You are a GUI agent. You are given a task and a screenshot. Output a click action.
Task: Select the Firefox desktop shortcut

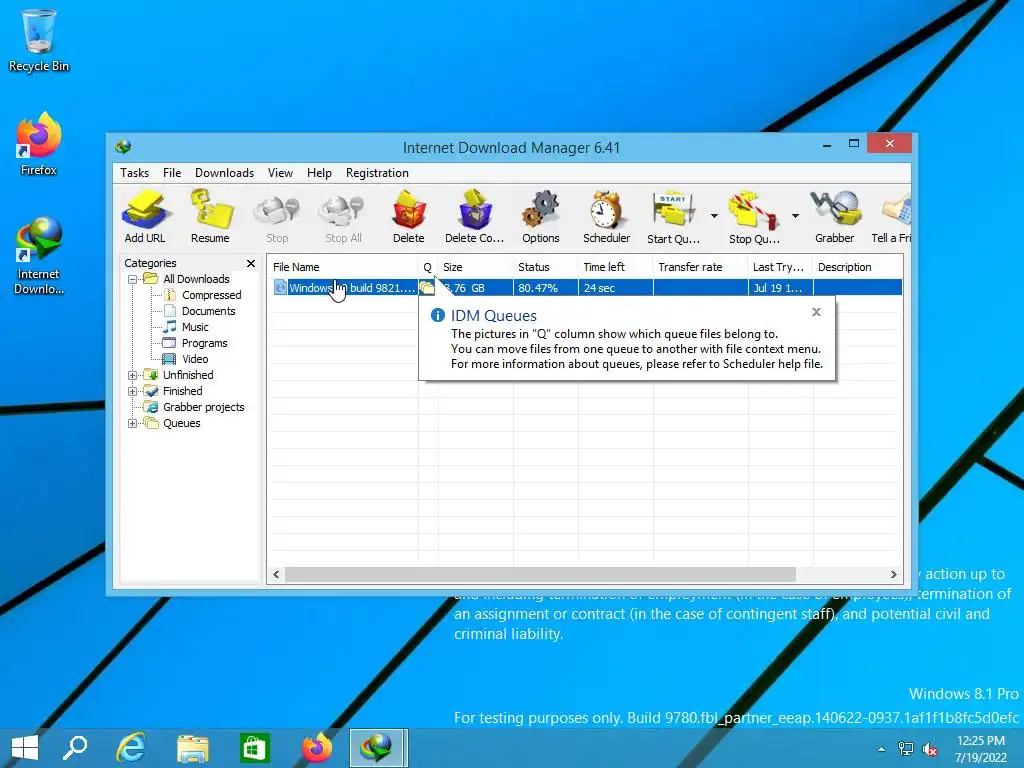(x=39, y=145)
